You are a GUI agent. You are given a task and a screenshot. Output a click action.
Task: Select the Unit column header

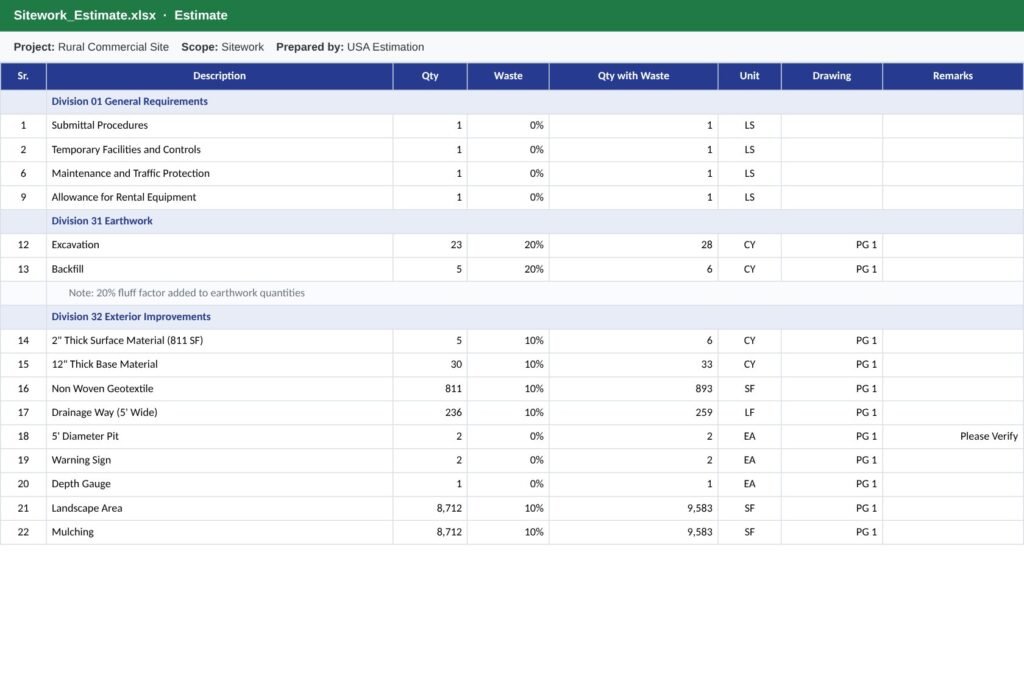coord(749,76)
